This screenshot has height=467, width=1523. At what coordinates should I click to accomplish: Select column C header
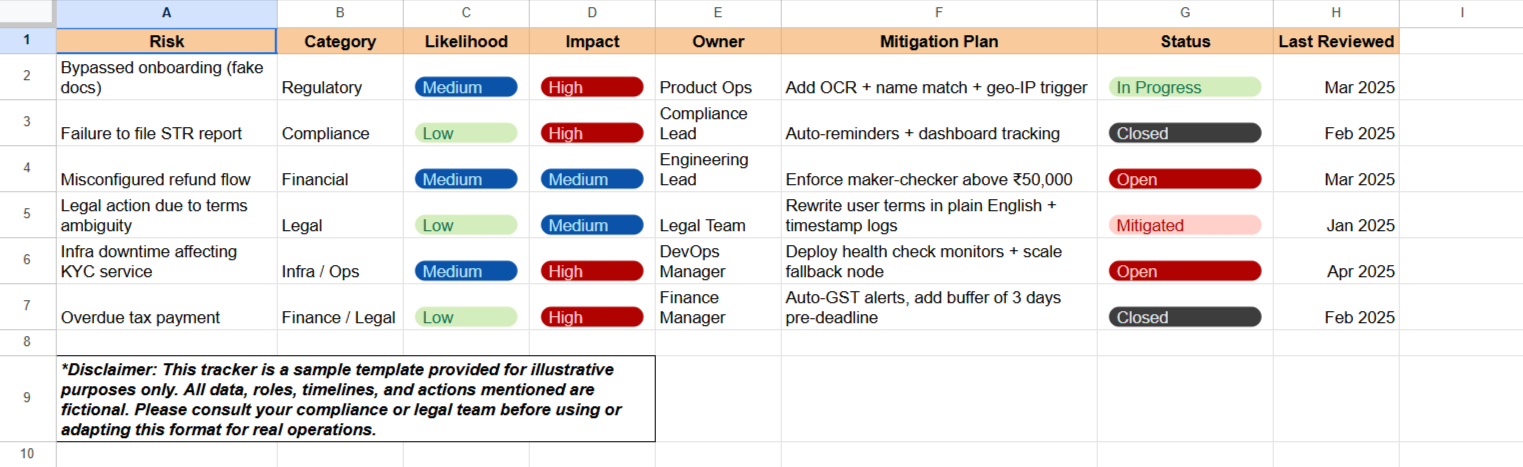click(466, 13)
